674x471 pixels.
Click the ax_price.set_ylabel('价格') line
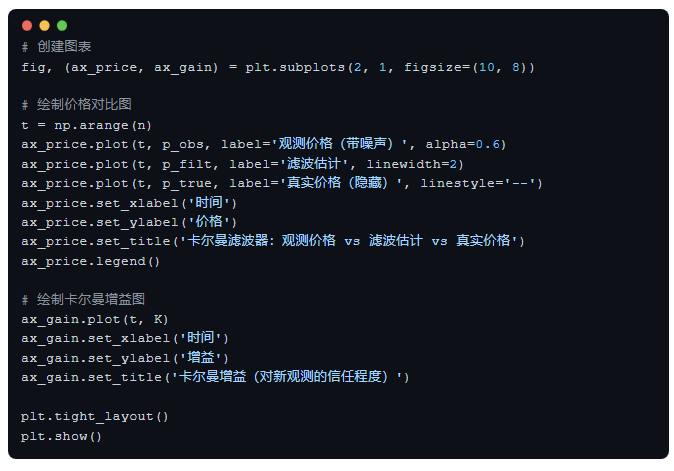[129, 222]
